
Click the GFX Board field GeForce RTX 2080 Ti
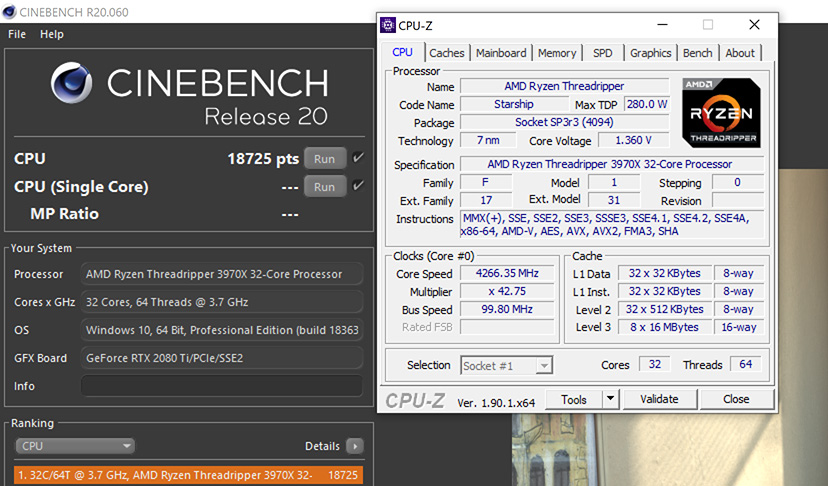222,358
